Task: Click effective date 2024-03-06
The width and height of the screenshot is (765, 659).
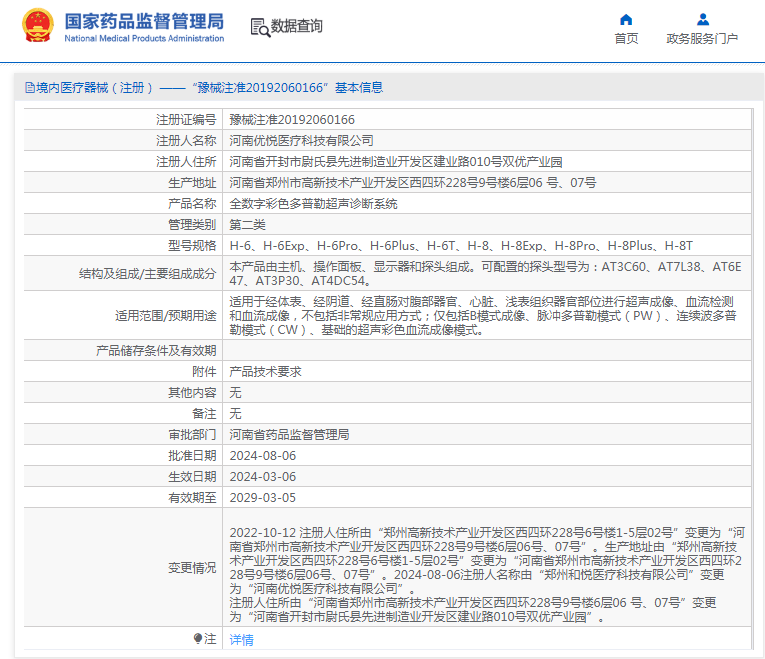Action: 262,477
